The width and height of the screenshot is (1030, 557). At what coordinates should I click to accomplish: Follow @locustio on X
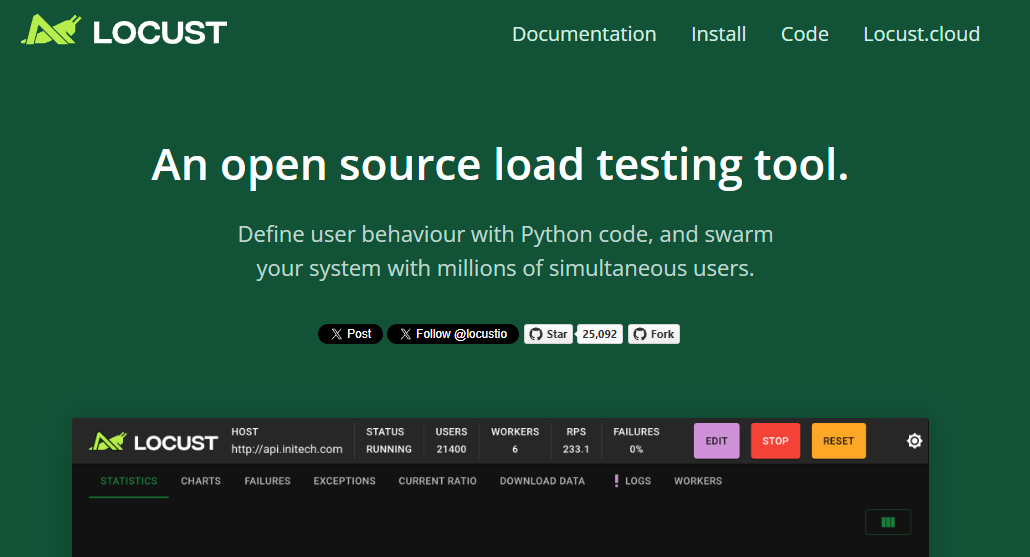[x=452, y=334]
